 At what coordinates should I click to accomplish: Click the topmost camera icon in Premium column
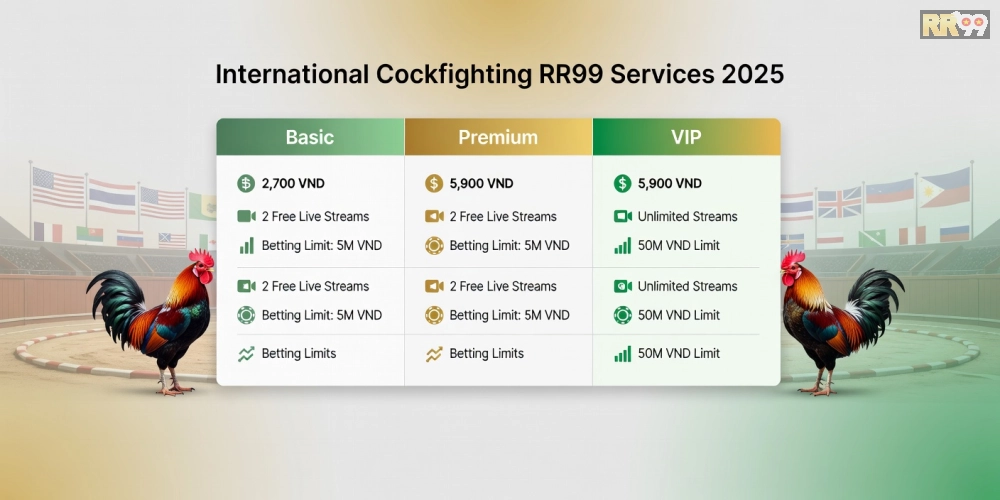pos(434,216)
